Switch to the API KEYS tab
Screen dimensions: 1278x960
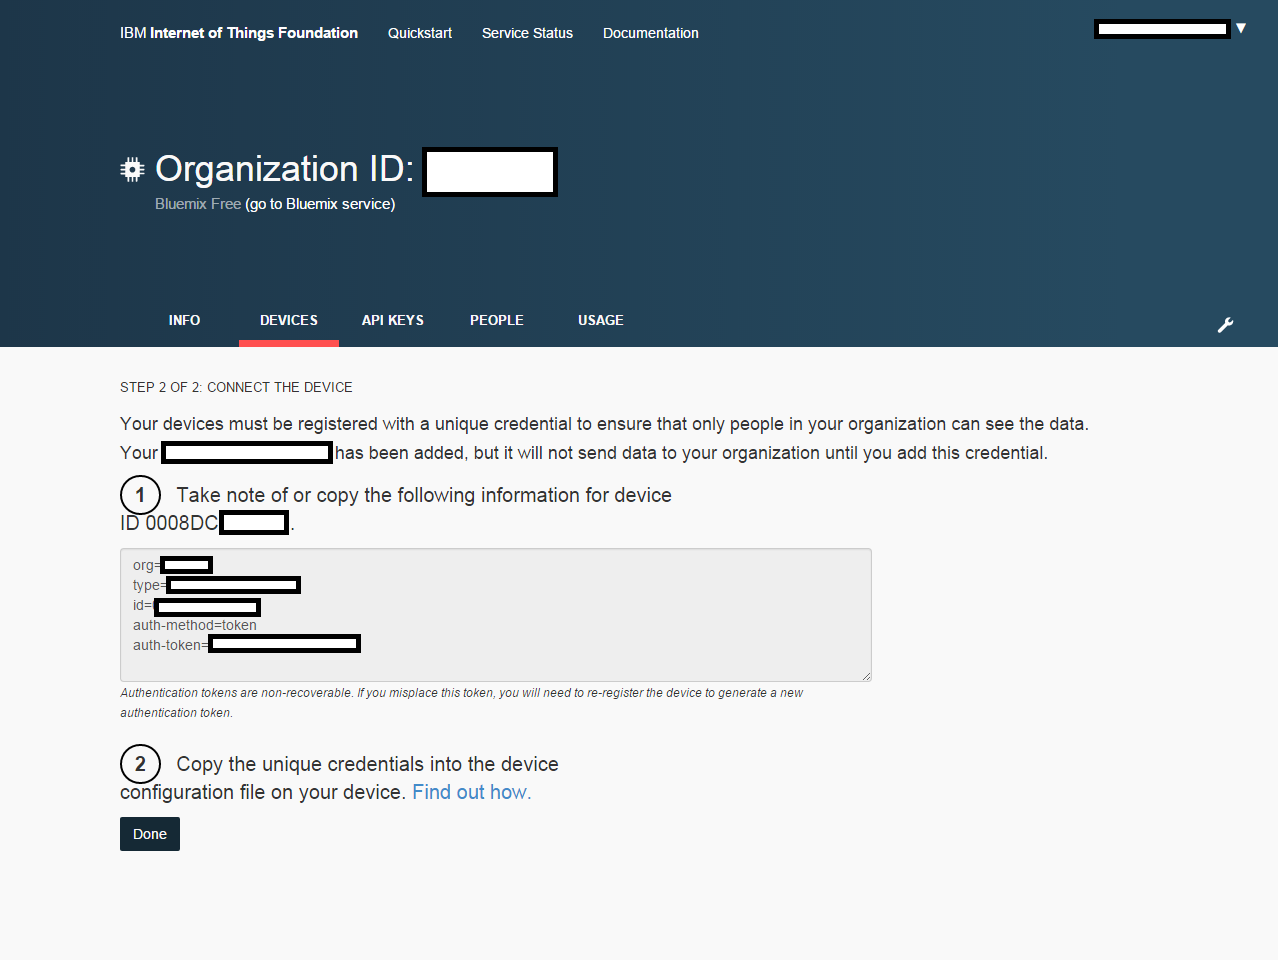pos(393,320)
